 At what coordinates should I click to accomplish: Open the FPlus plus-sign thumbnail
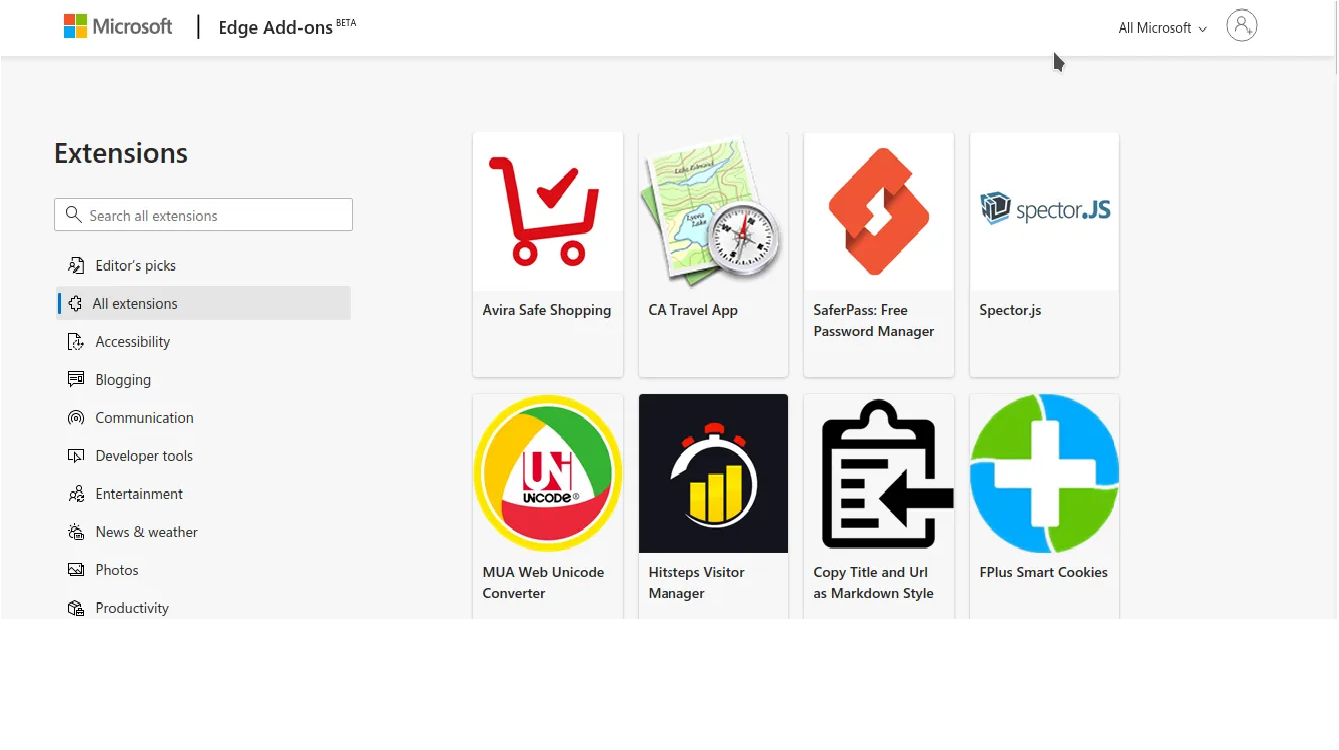pyautogui.click(x=1044, y=473)
